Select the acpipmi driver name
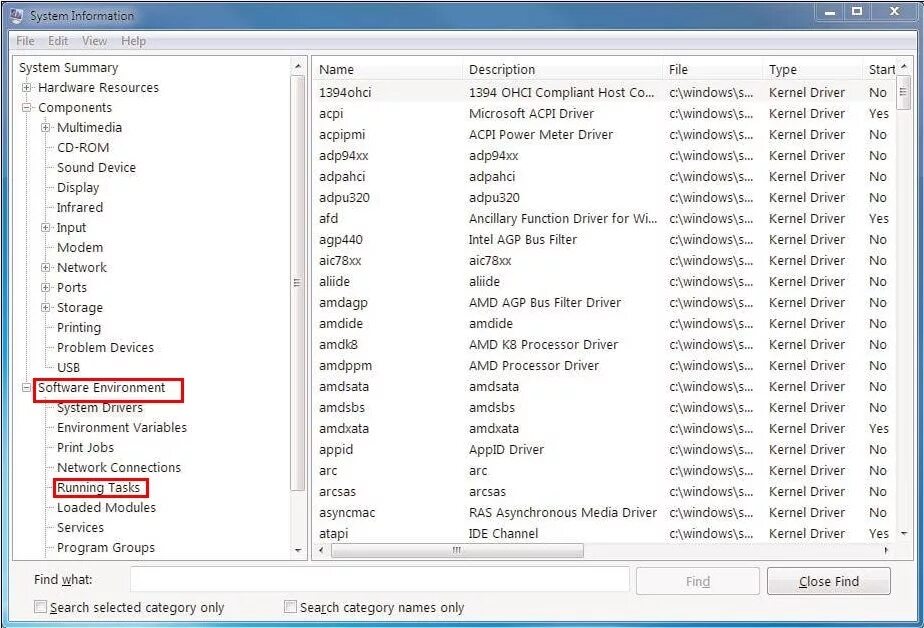This screenshot has height=628, width=924. (342, 135)
